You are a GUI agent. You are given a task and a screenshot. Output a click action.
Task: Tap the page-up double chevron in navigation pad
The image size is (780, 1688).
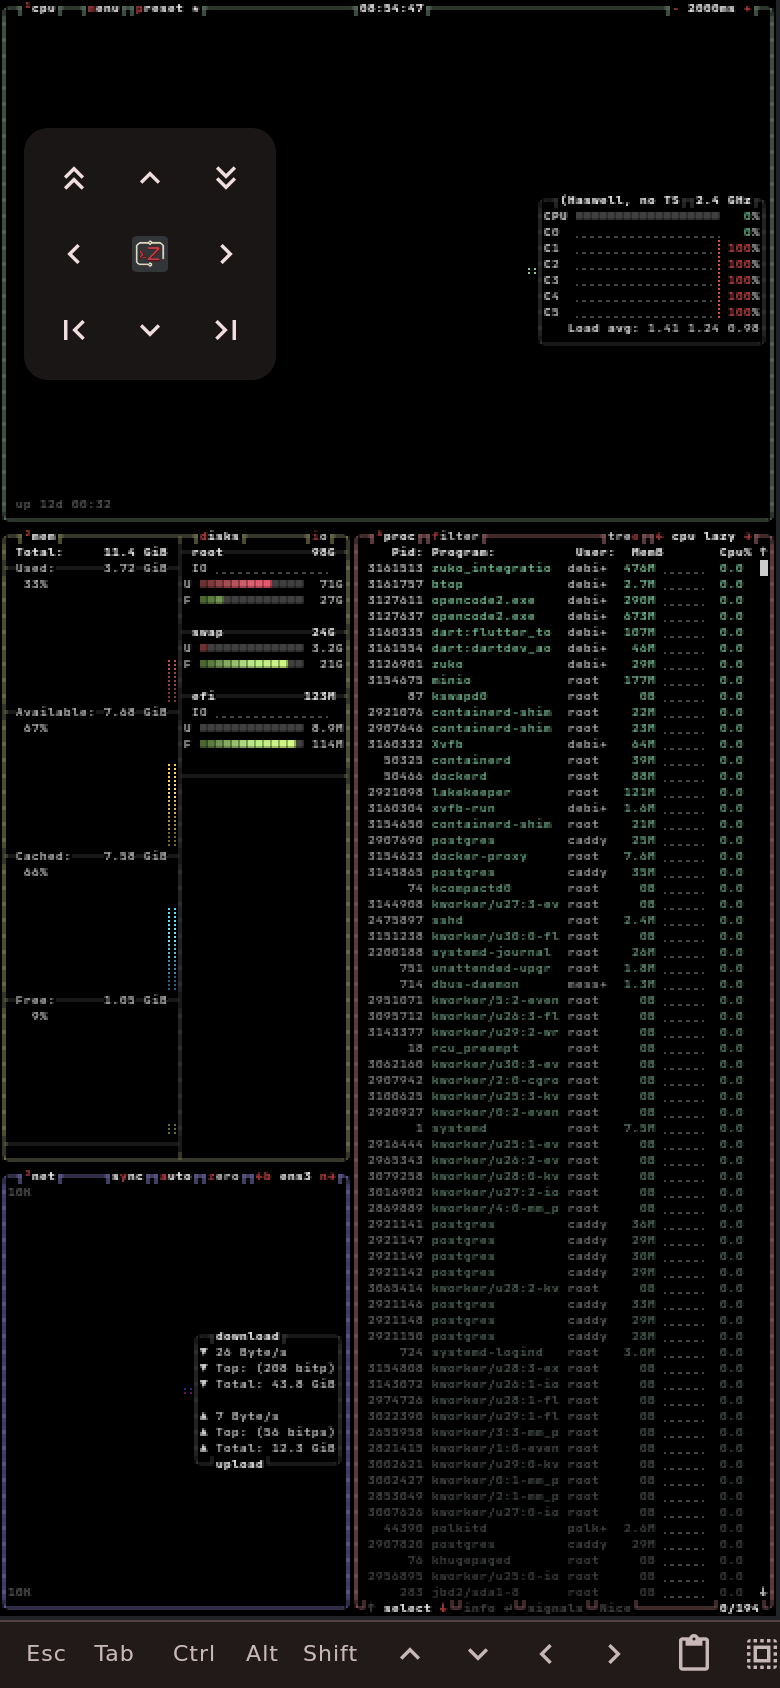coord(74,178)
